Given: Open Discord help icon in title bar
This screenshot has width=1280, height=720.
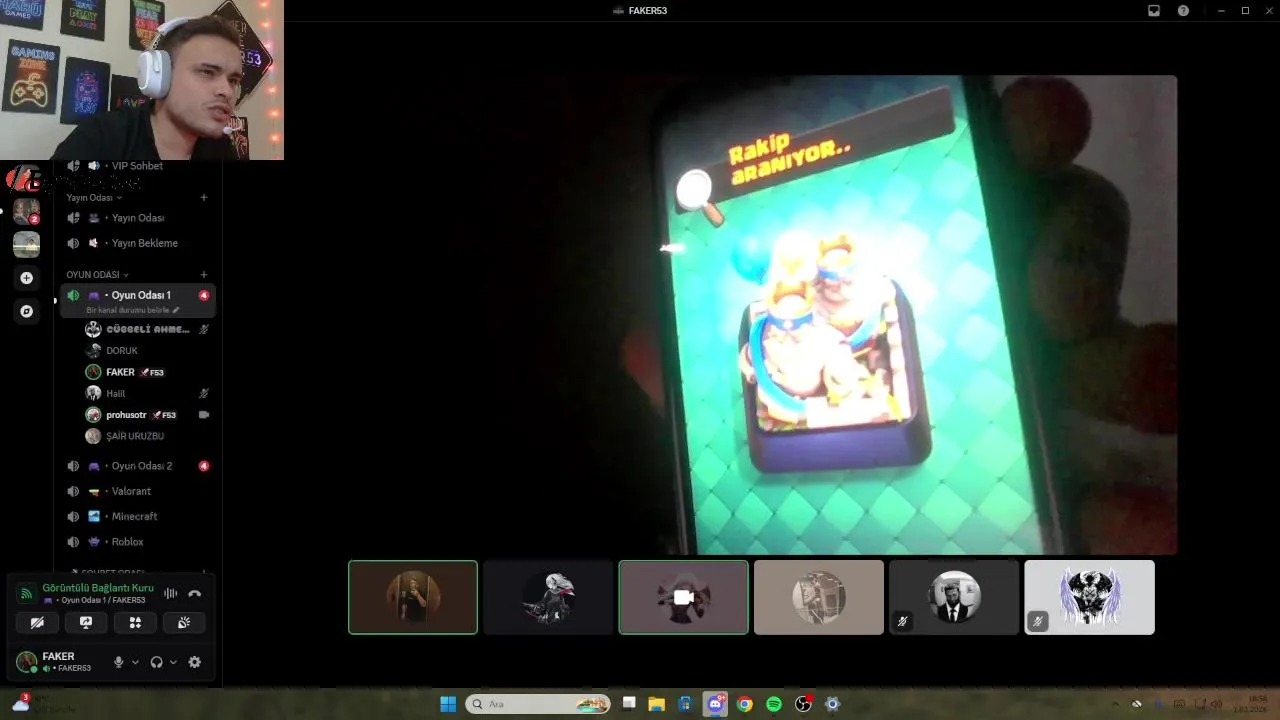Looking at the screenshot, I should 1184,10.
